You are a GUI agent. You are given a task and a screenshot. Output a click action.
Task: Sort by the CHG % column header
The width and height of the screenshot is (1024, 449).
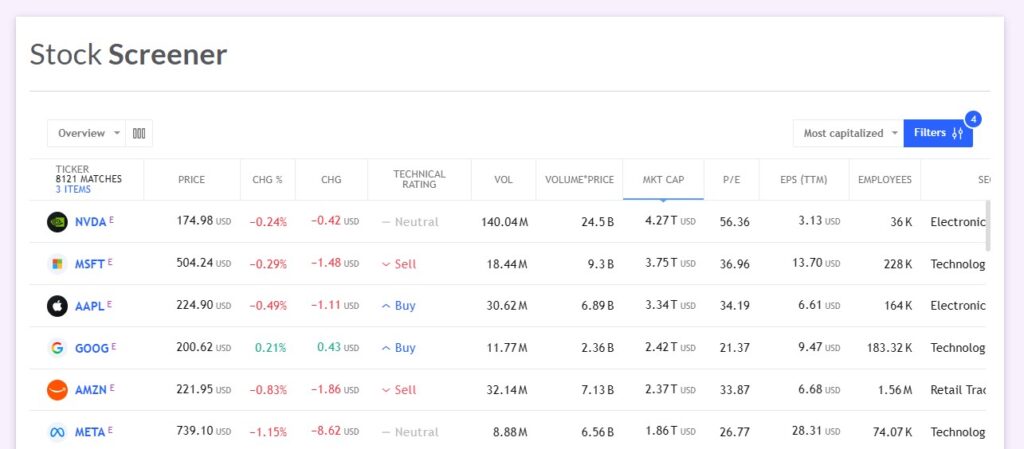pyautogui.click(x=267, y=179)
